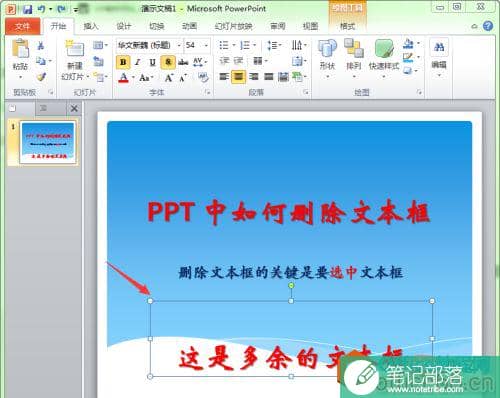Image resolution: width=500 pixels, height=398 pixels.
Task: Switch to the Insert ribbon tab
Action: (x=90, y=26)
